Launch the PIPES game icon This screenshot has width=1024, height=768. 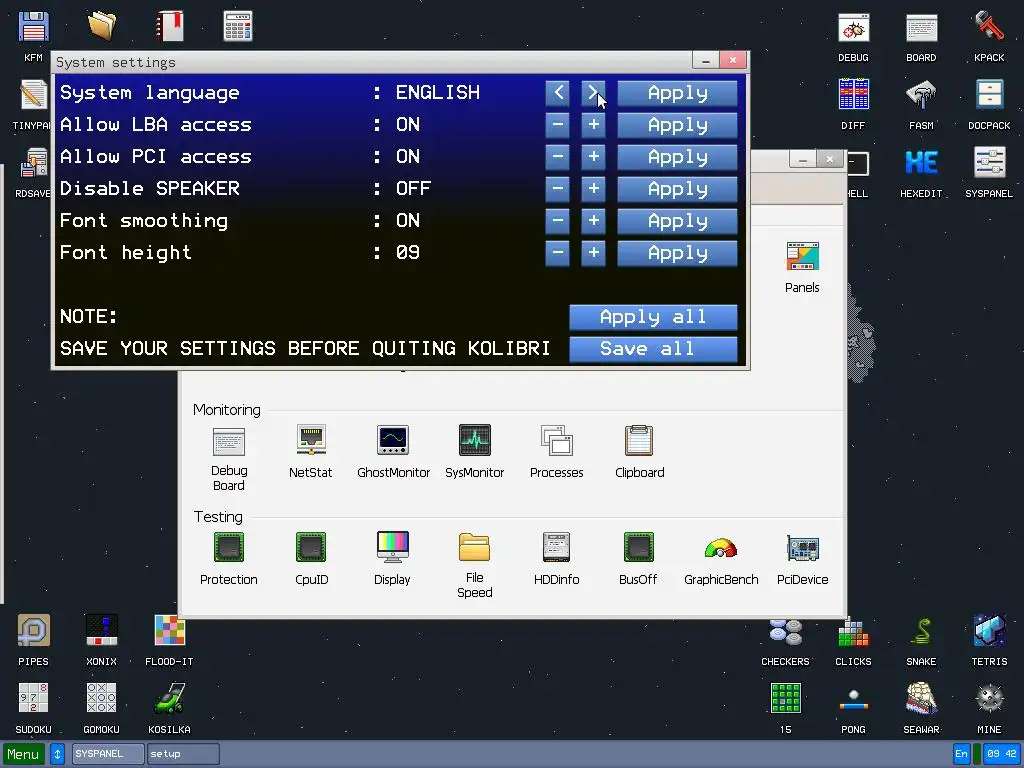[x=33, y=631]
